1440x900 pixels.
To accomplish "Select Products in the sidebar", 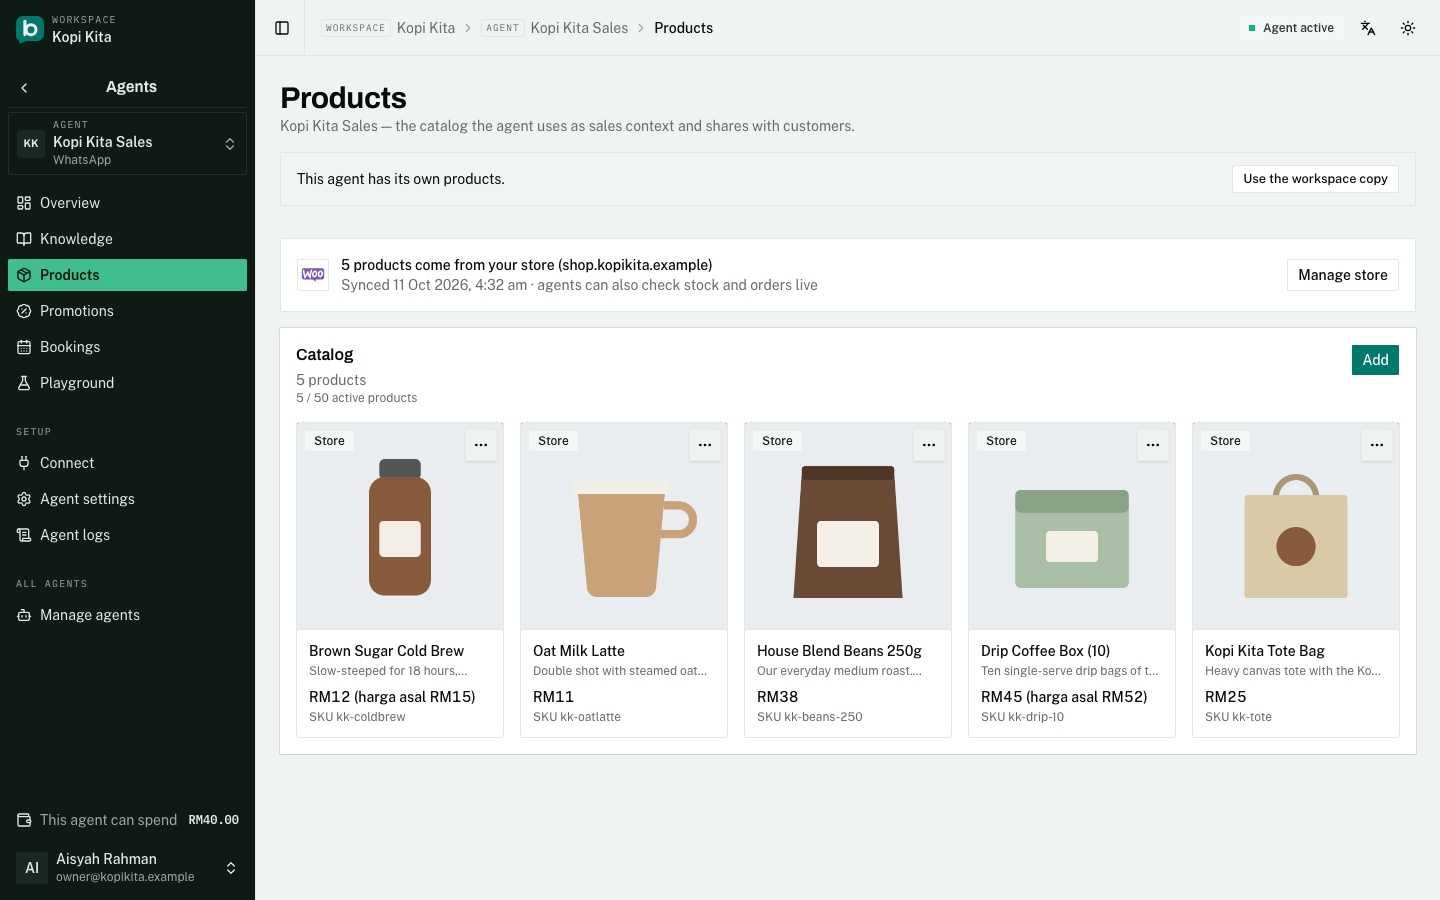I will 127,275.
